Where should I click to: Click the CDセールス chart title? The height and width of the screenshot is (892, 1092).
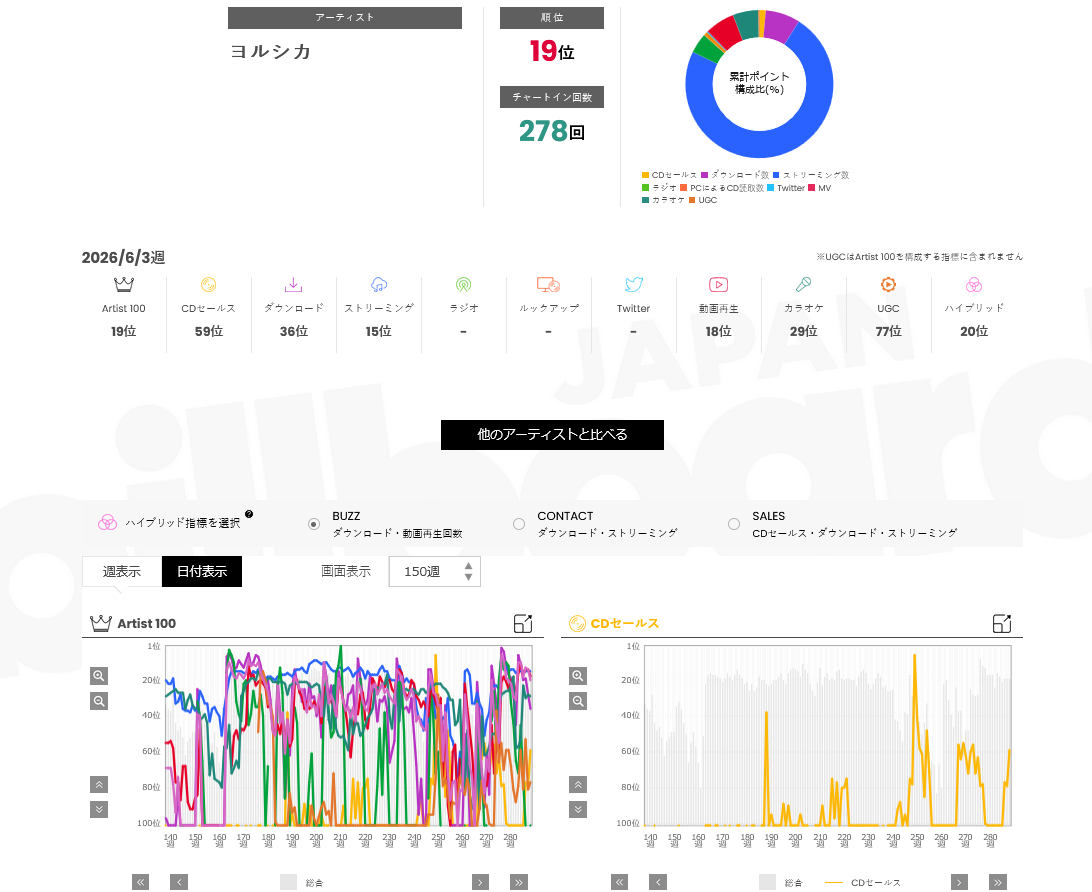[625, 623]
